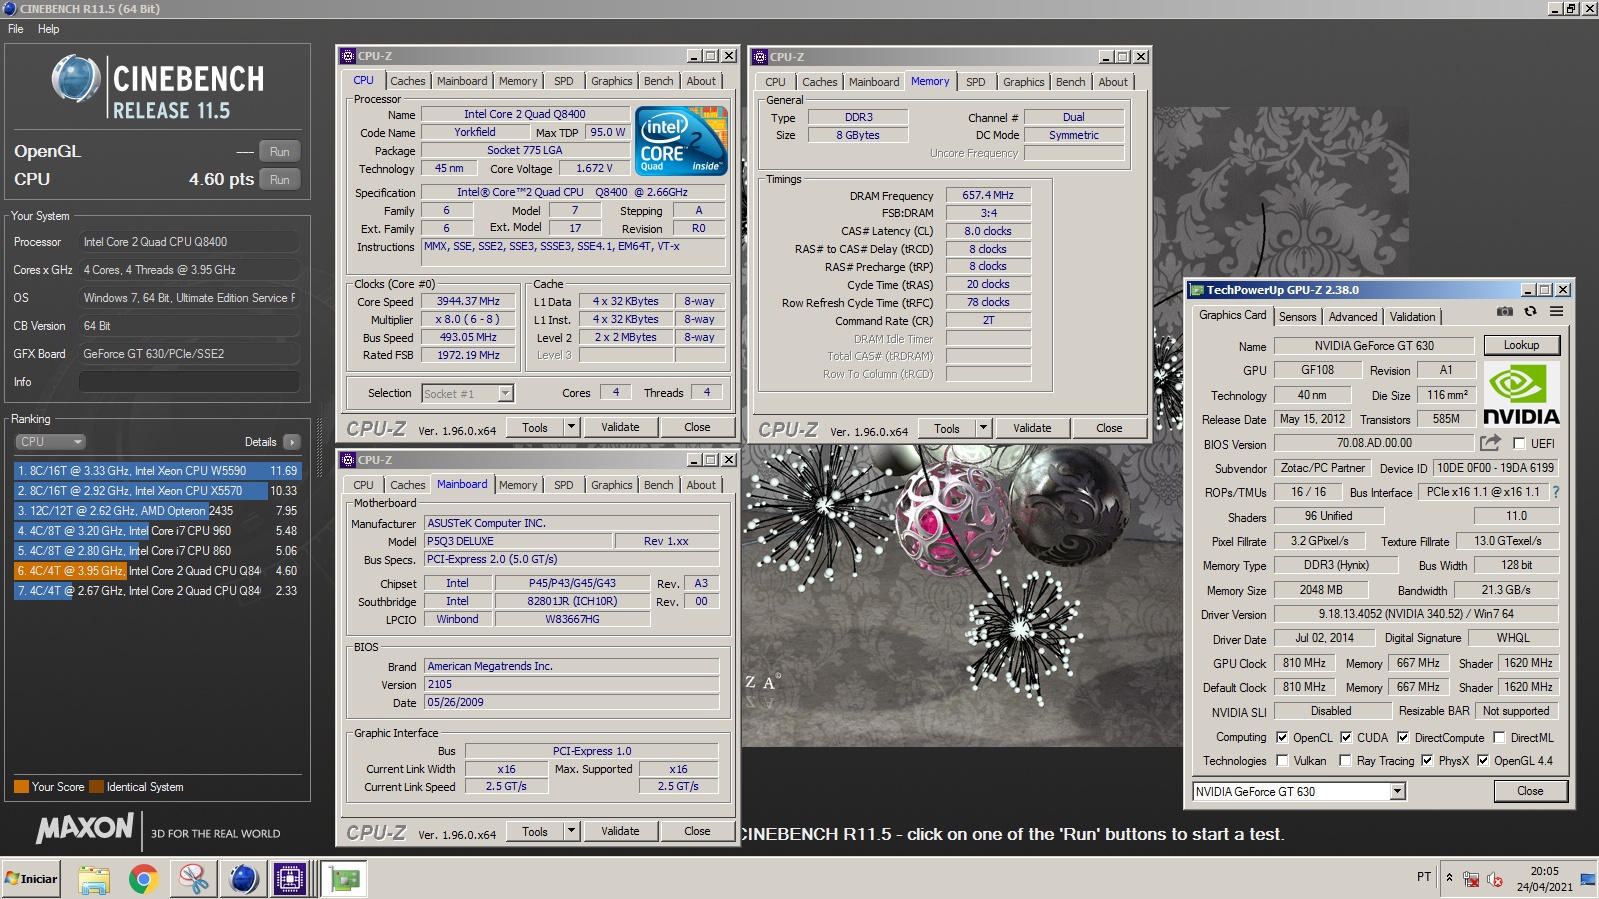Click Tools button in CPU-Z CPU window
This screenshot has height=899, width=1599.
point(535,428)
